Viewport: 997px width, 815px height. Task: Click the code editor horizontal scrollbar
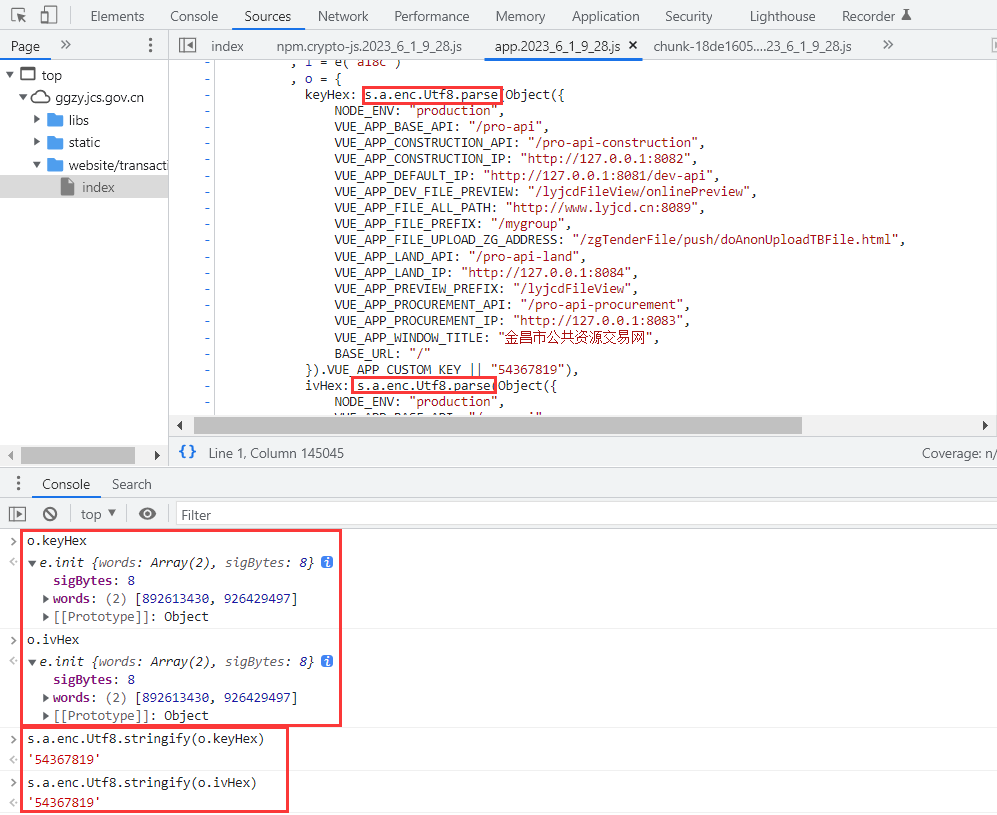(497, 425)
